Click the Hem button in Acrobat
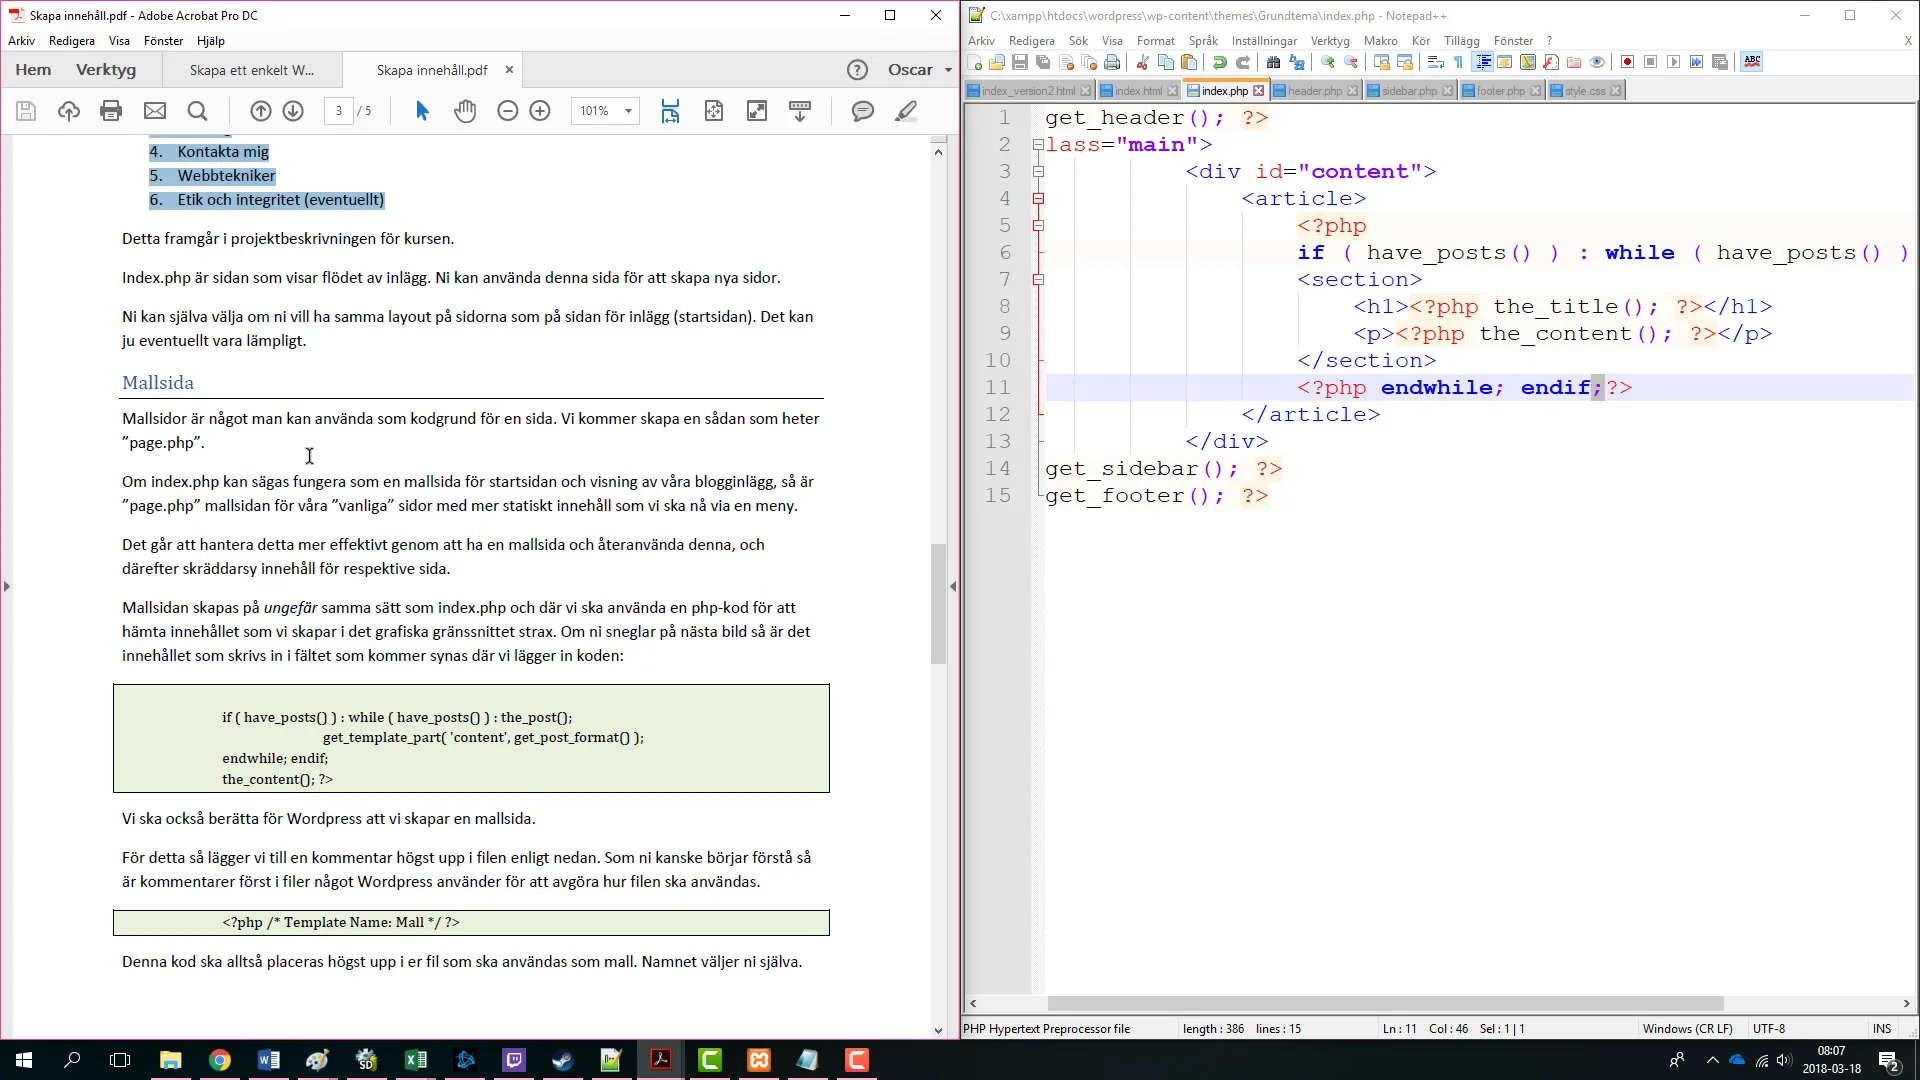 click(x=33, y=70)
